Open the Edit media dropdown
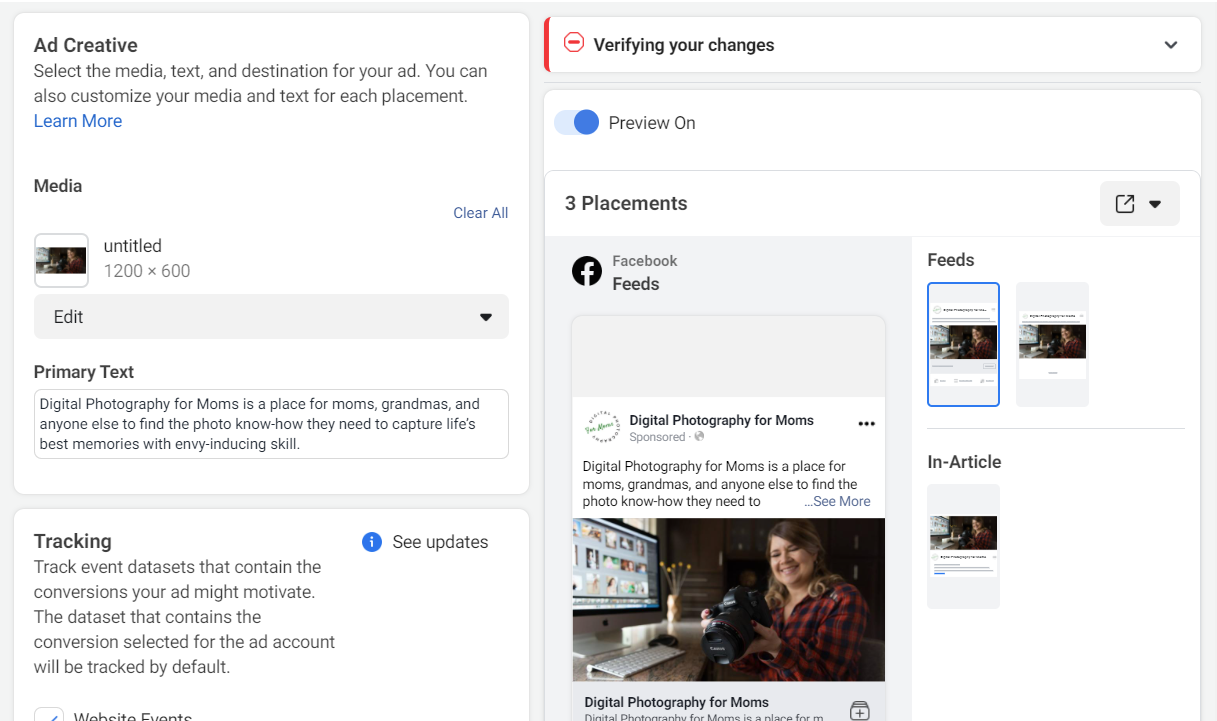The image size is (1217, 721). tap(271, 317)
